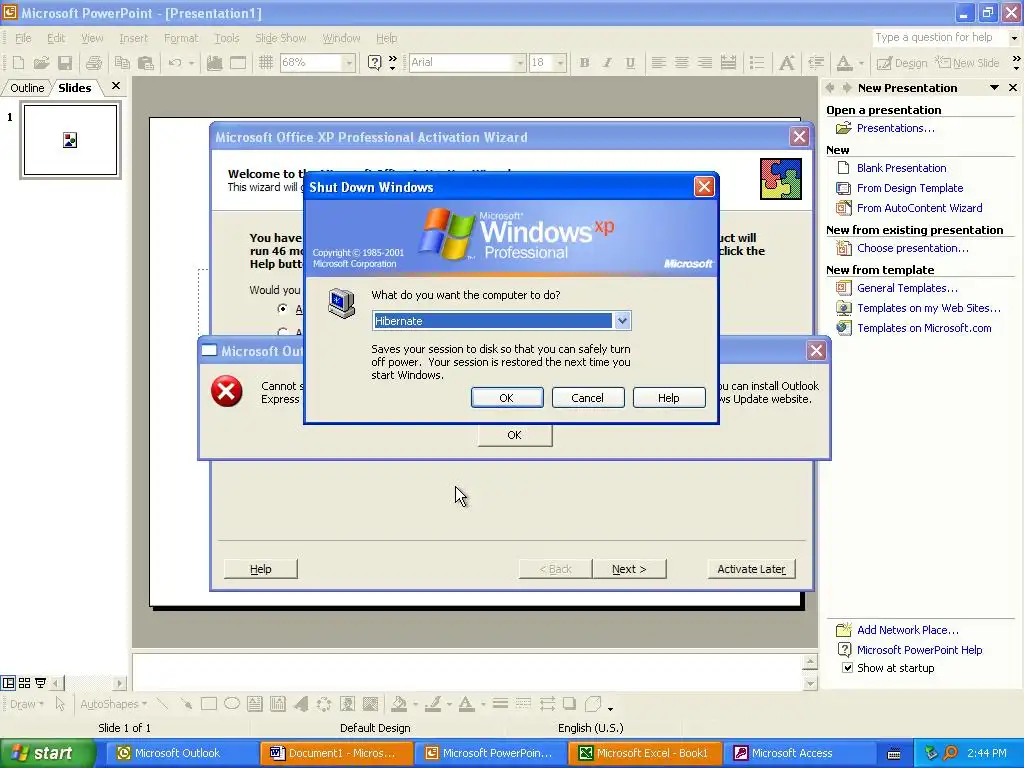Open the New Presentation task pane menu arrow
This screenshot has height=768, width=1024.
(994, 88)
